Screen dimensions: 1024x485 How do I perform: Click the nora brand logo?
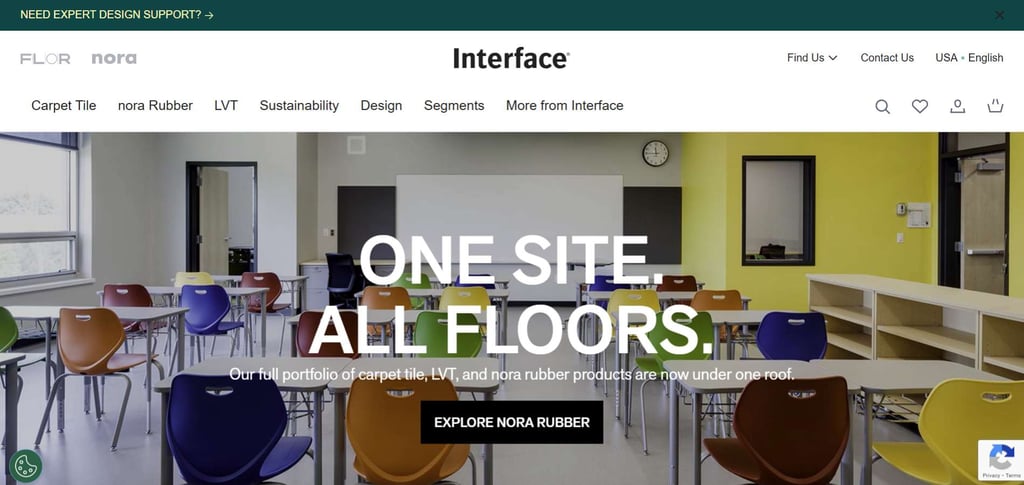pyautogui.click(x=114, y=58)
